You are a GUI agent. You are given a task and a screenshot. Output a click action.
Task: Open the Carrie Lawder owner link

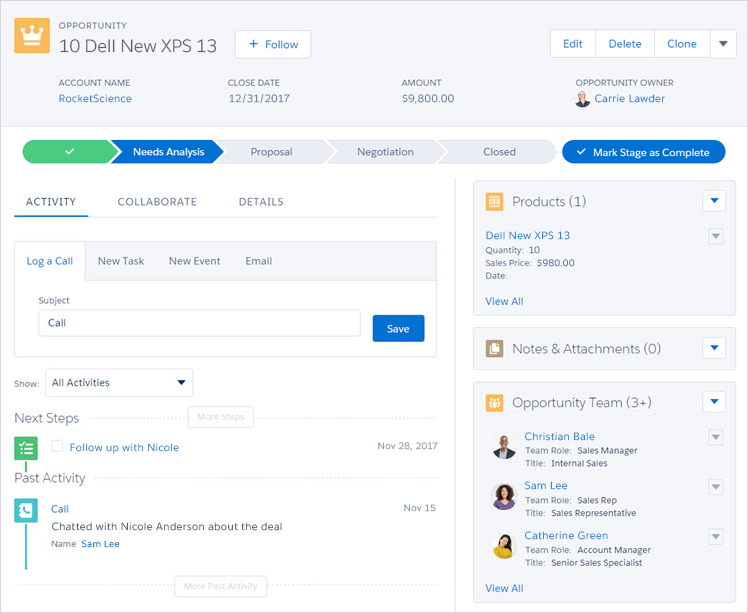[629, 98]
